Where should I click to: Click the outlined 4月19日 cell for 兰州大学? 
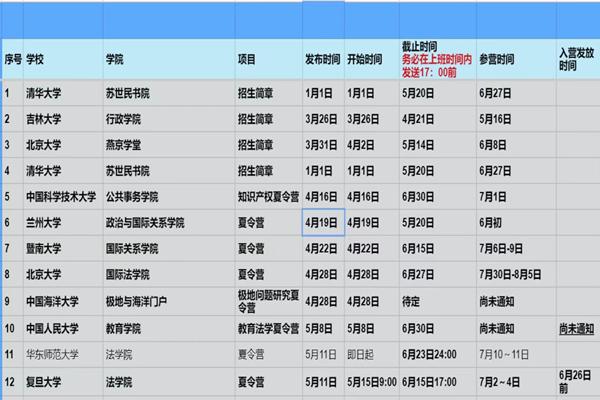(323, 222)
